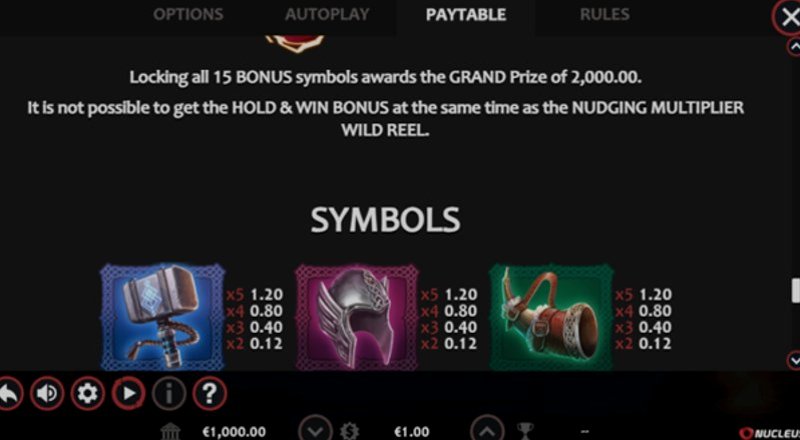The width and height of the screenshot is (800, 440).
Task: Click the winged helmet symbol
Action: tap(357, 317)
